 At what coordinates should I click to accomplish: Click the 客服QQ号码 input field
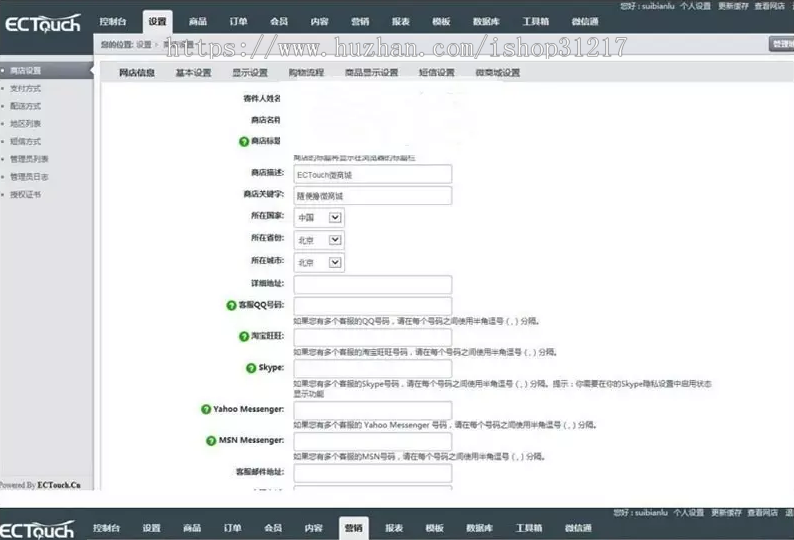pos(373,306)
